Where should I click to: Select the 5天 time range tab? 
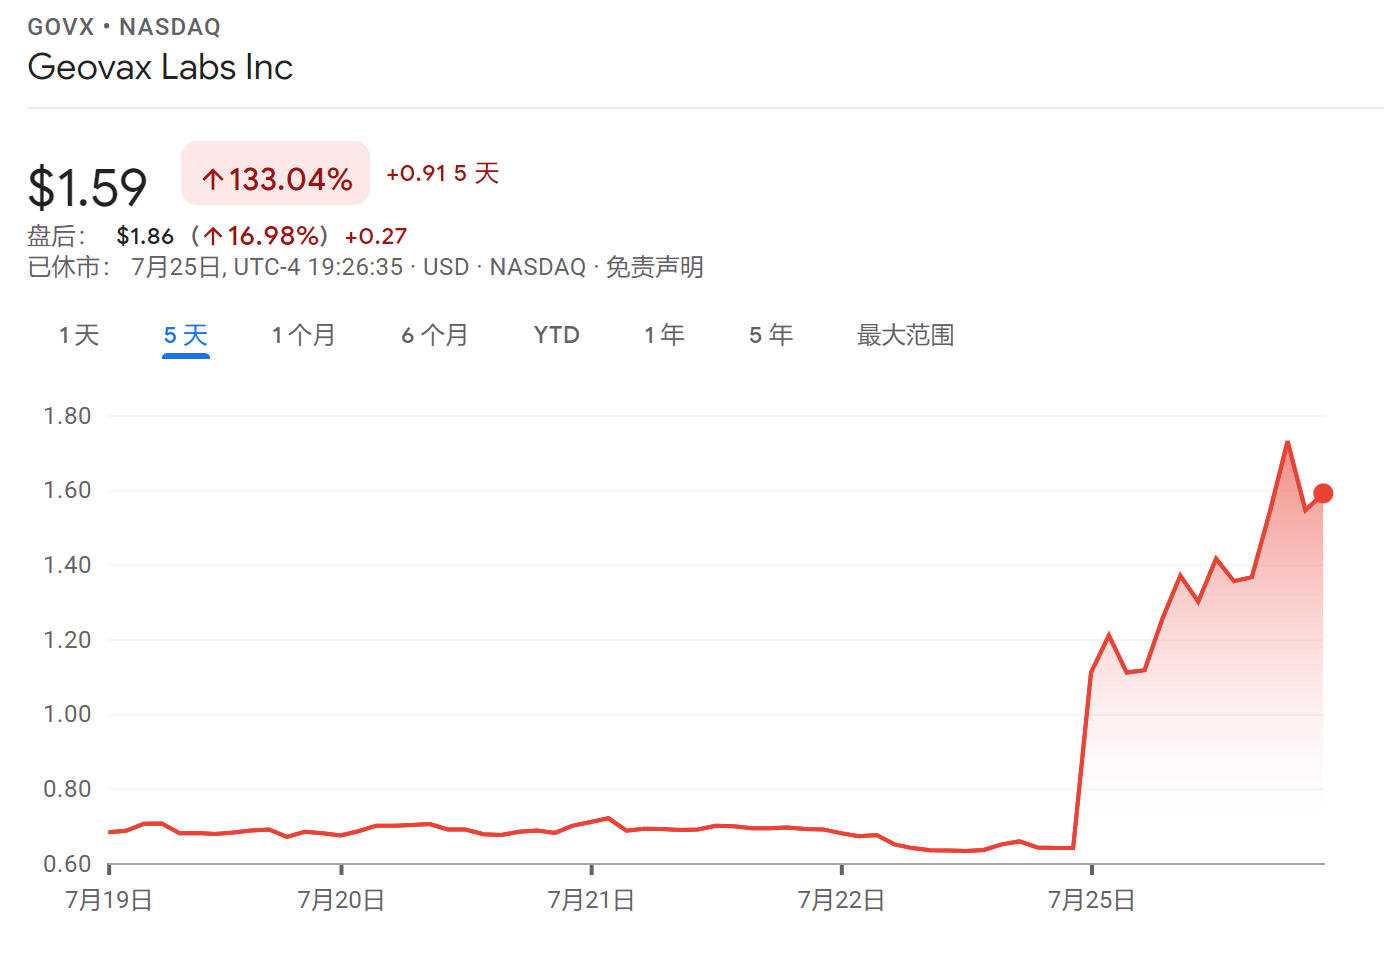click(186, 335)
